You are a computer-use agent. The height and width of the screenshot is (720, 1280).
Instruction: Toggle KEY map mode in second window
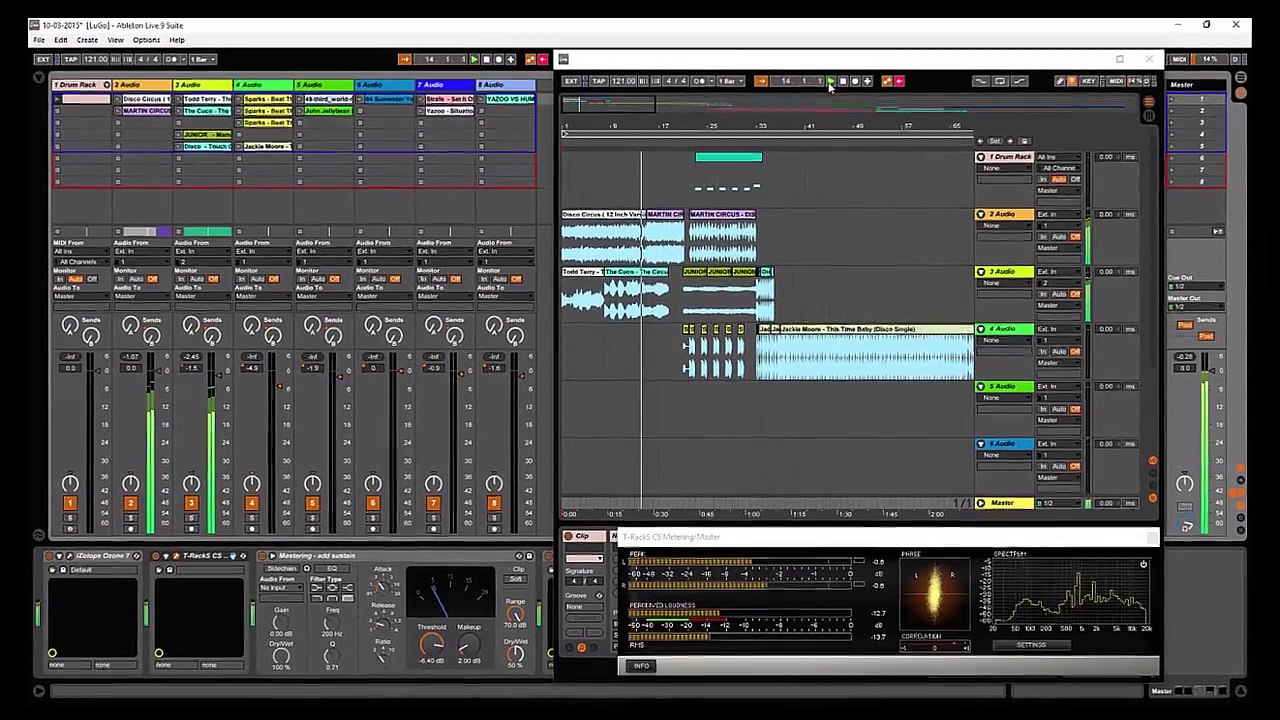click(x=1090, y=82)
